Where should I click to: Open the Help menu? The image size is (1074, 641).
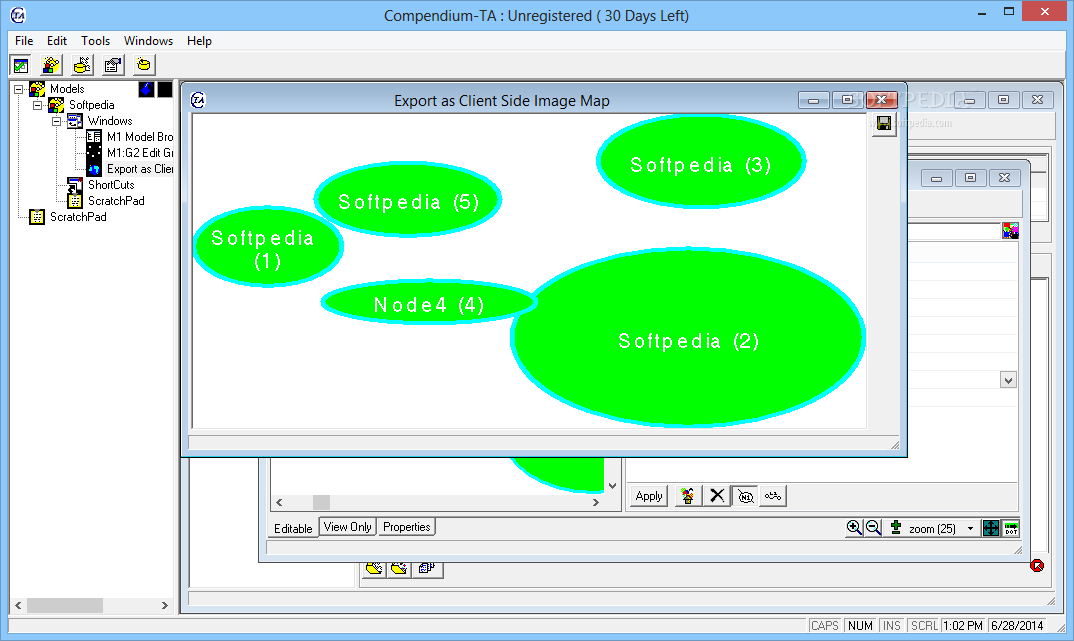pyautogui.click(x=199, y=41)
